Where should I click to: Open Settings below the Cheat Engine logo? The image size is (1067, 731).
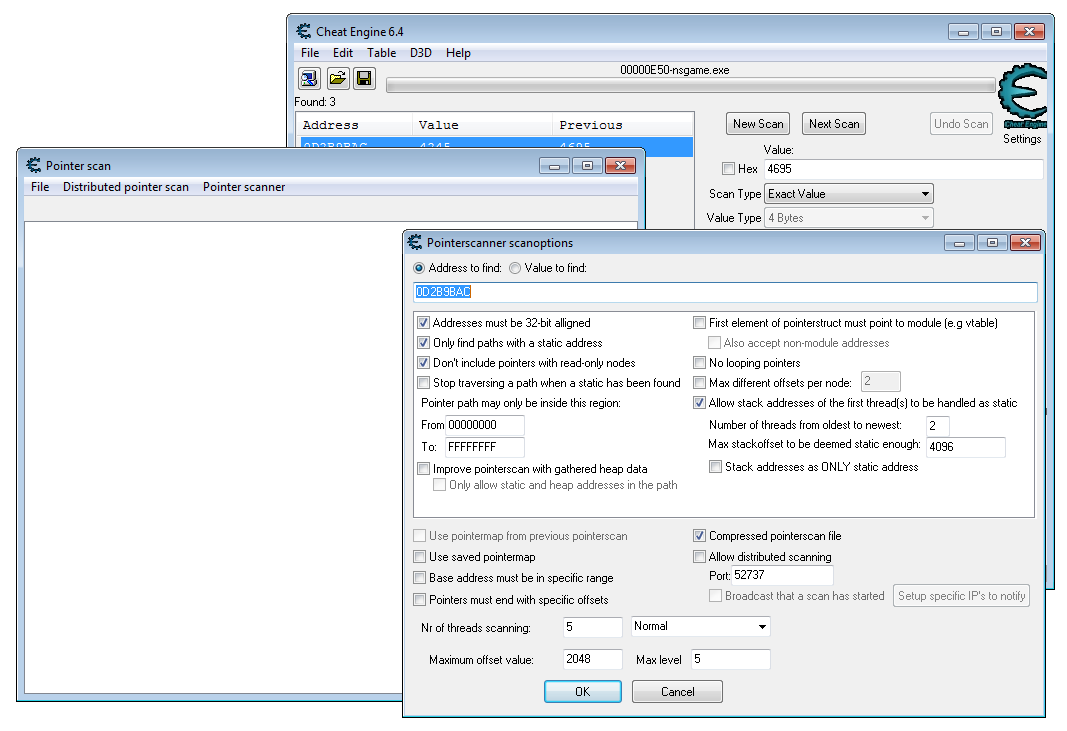point(1022,139)
